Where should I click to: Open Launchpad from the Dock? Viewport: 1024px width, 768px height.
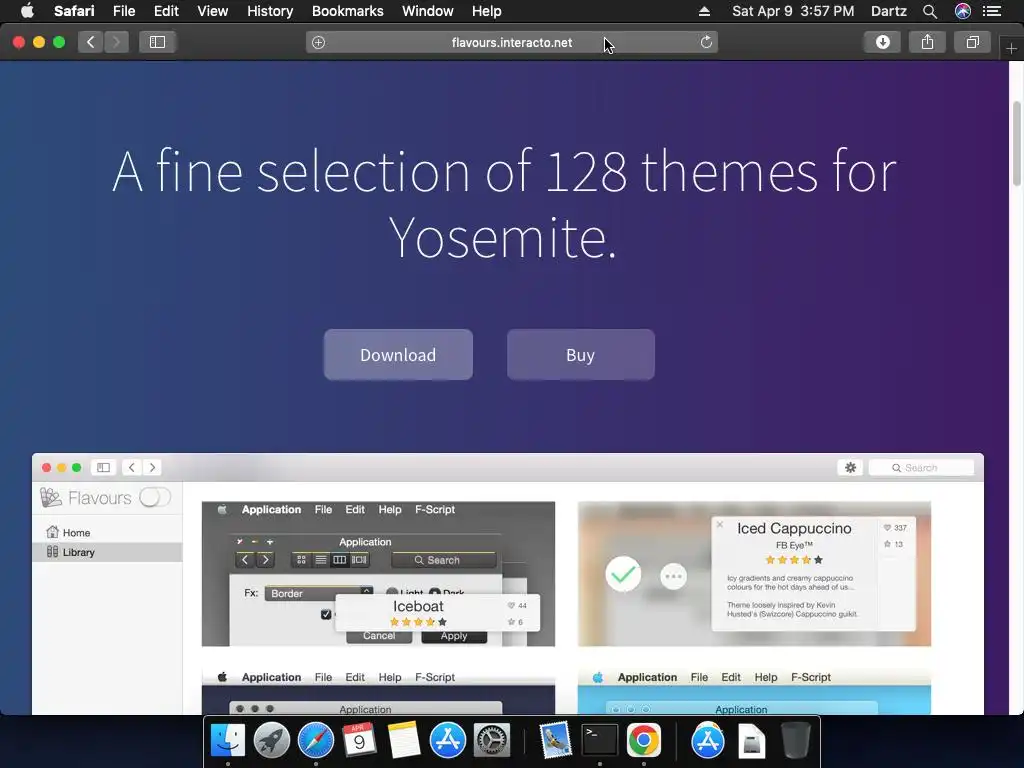272,741
